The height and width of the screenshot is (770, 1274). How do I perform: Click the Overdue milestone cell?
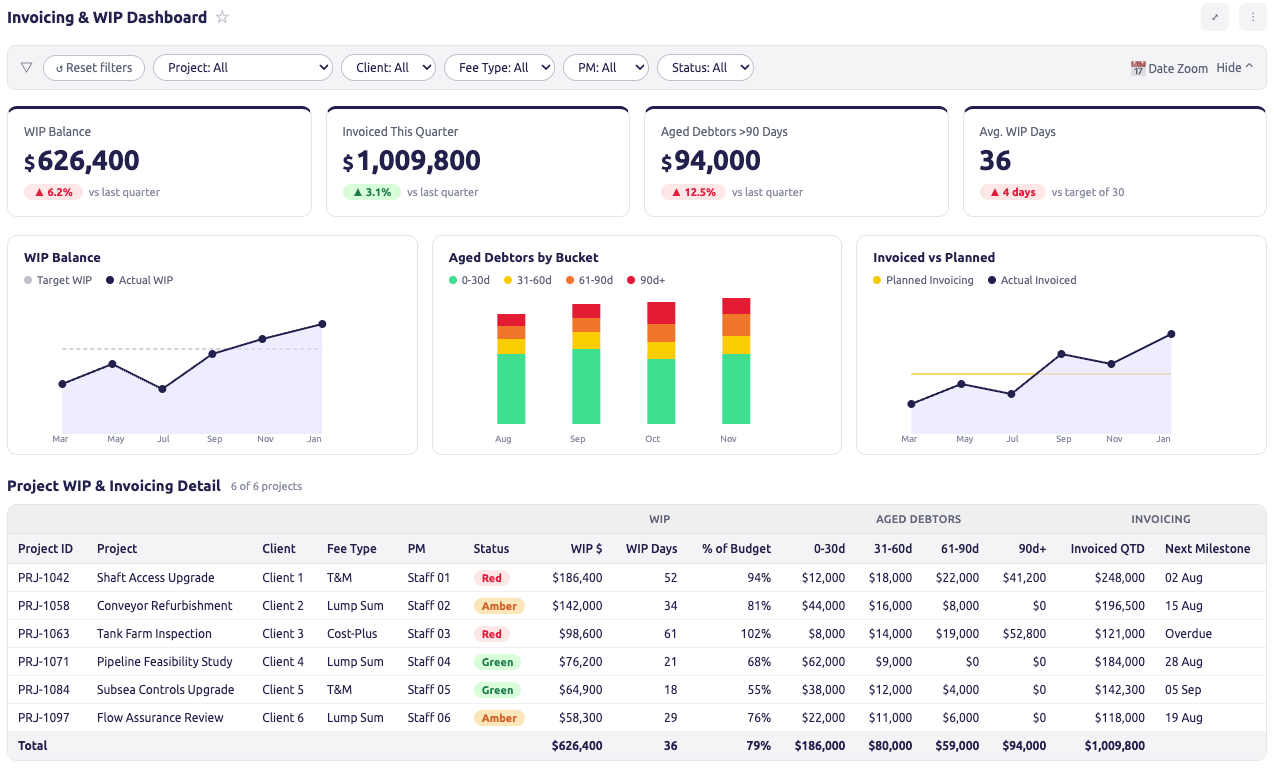tap(1188, 634)
